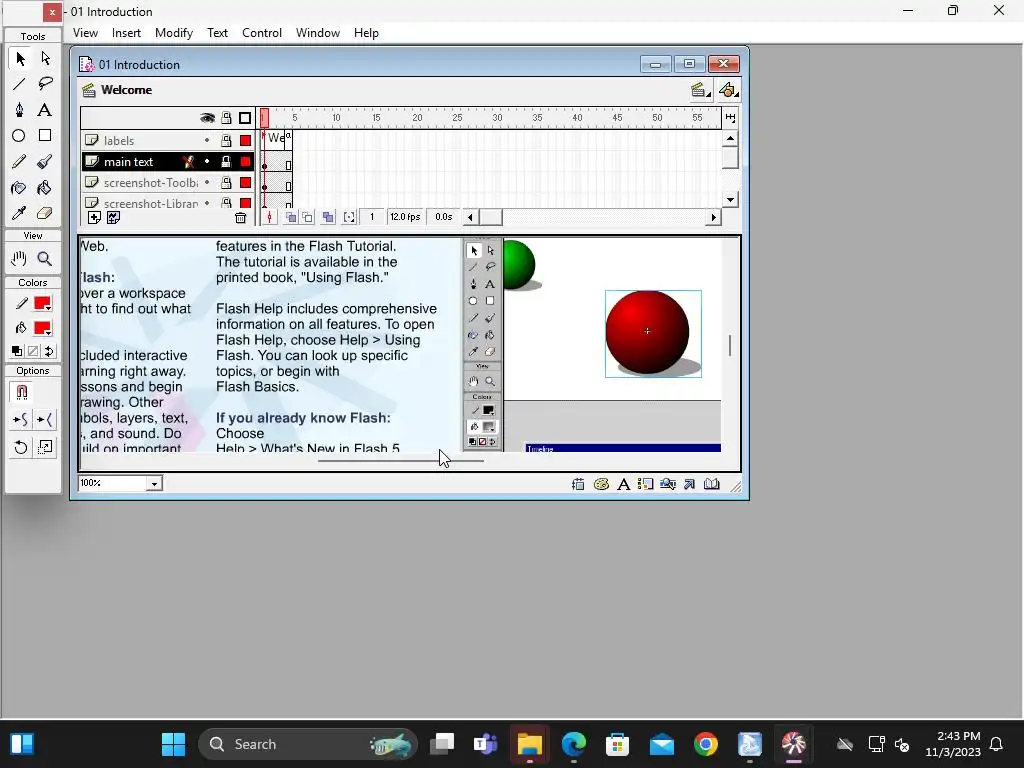Select the Line tool

pyautogui.click(x=19, y=84)
